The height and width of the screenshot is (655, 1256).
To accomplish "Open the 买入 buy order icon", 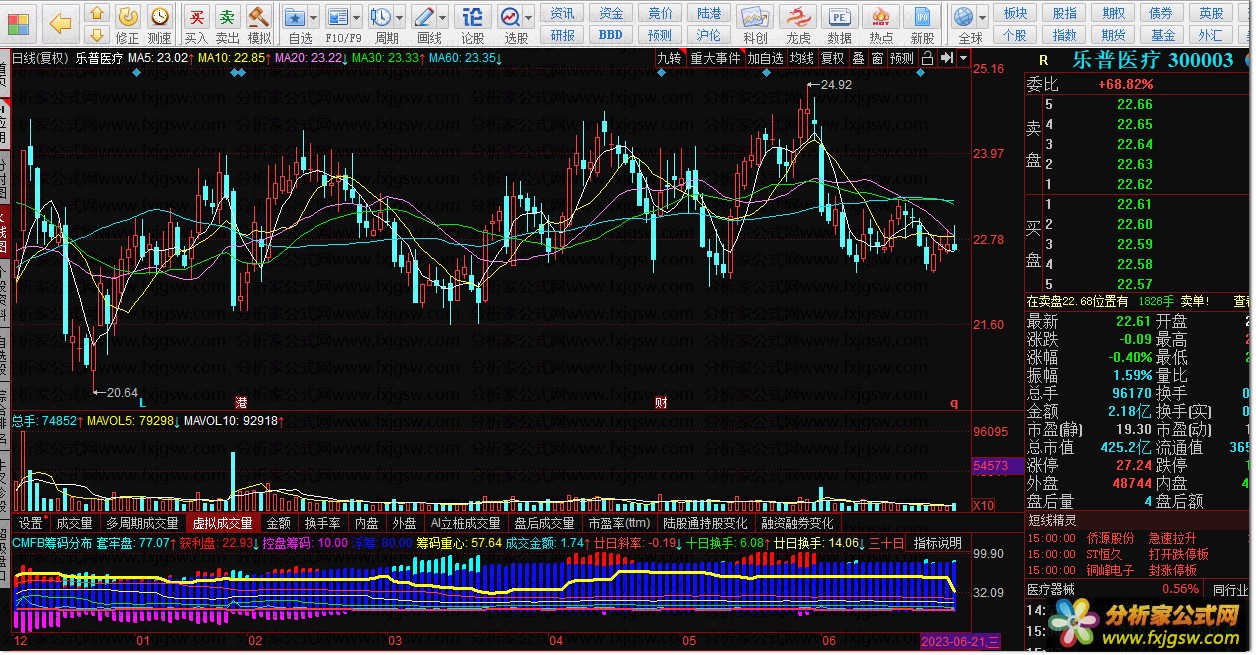I will tap(197, 24).
